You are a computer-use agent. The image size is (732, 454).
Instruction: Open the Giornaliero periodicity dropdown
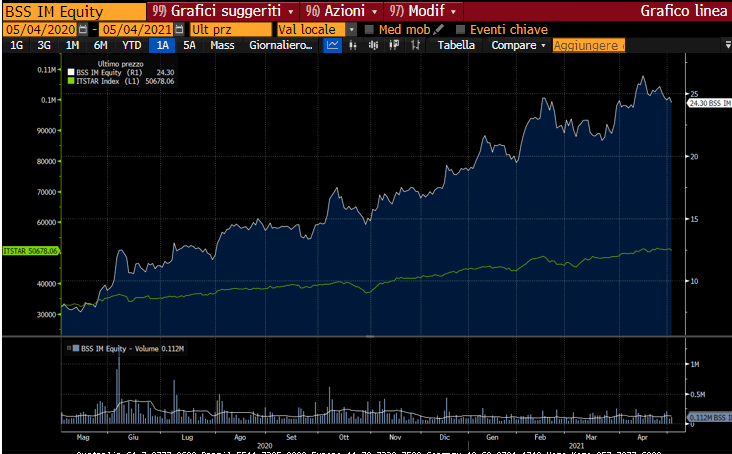click(281, 45)
